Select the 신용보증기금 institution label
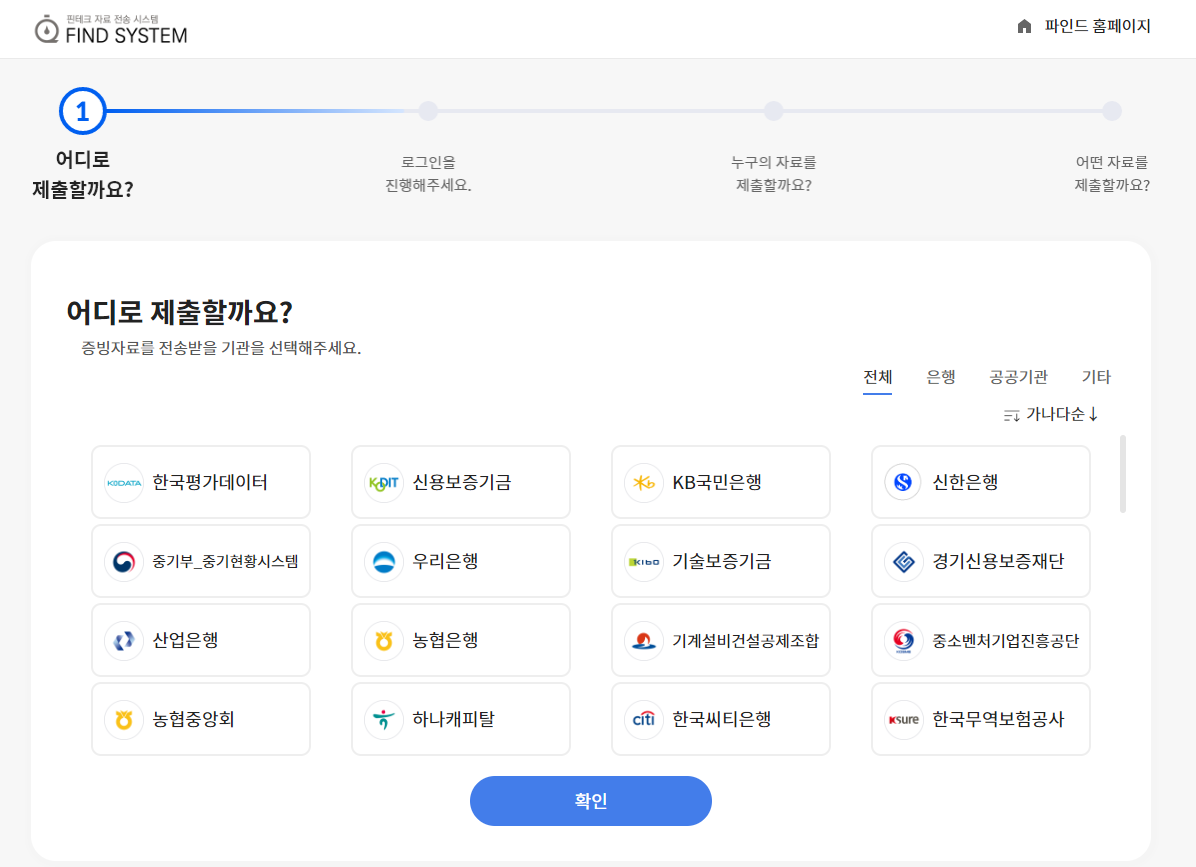This screenshot has width=1196, height=867. click(461, 483)
